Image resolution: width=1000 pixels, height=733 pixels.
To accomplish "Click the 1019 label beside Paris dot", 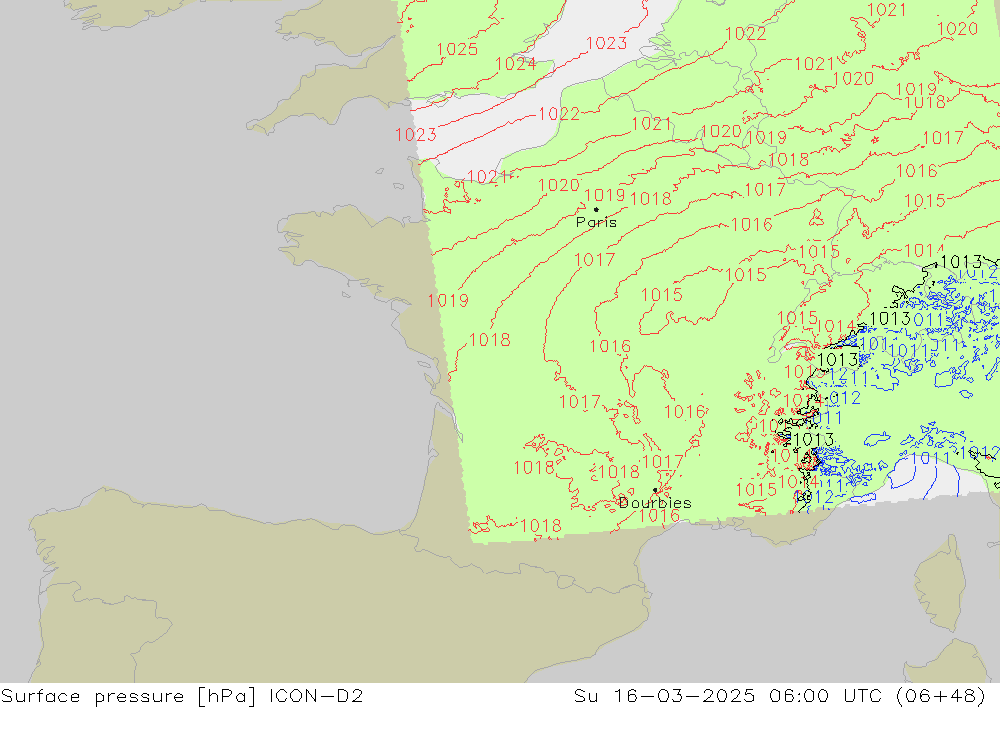I will [605, 195].
